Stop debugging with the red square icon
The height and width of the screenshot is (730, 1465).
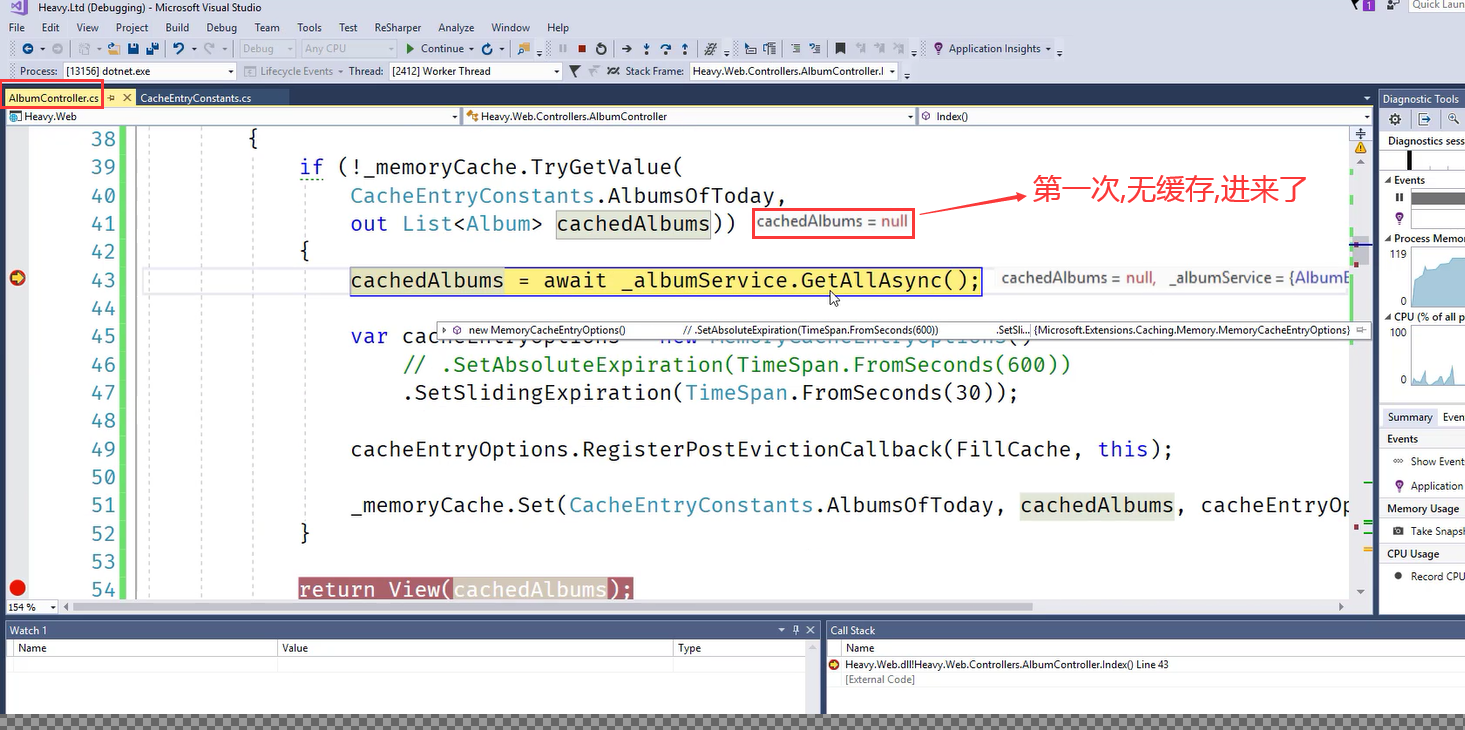coord(581,48)
